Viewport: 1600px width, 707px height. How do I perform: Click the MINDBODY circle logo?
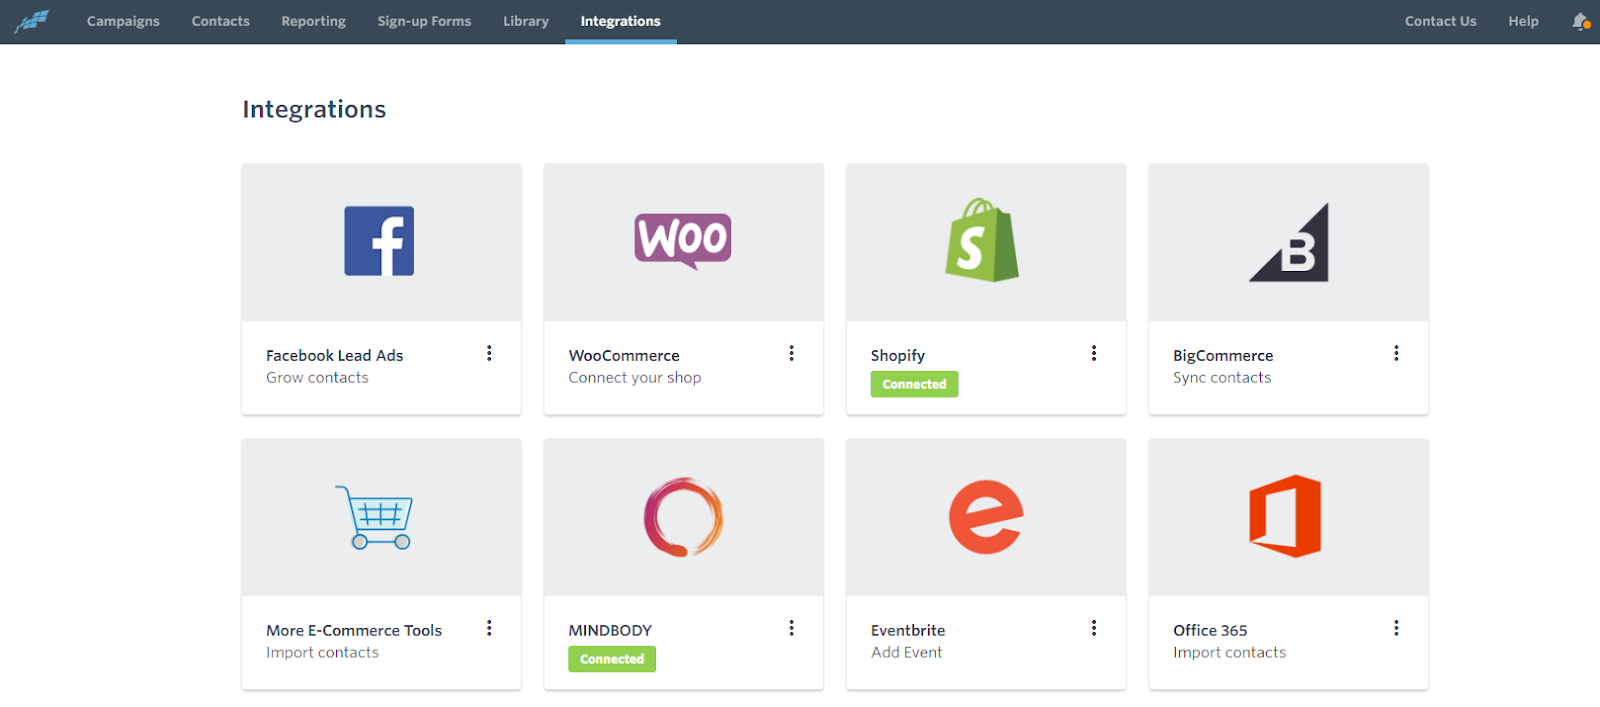tap(683, 517)
